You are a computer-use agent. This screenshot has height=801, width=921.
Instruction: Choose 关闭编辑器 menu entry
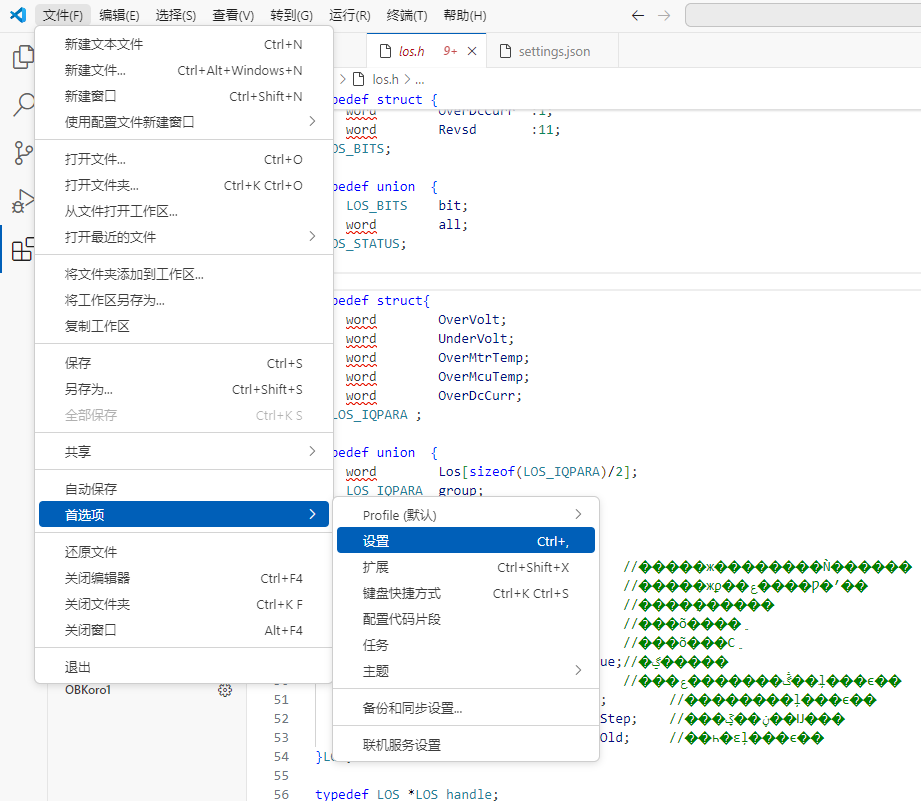pos(184,578)
